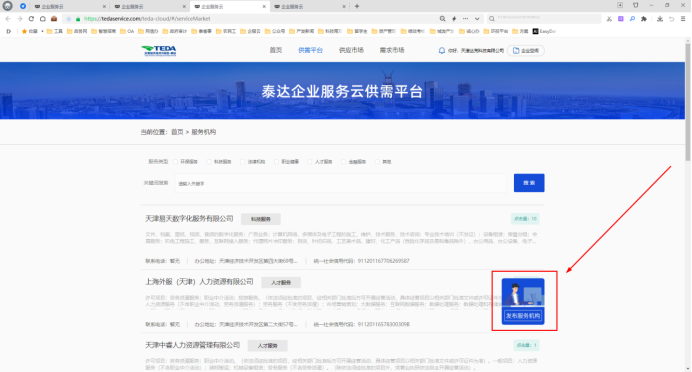
Task: Check the 职业健康 service type checkbox
Action: click(277, 162)
